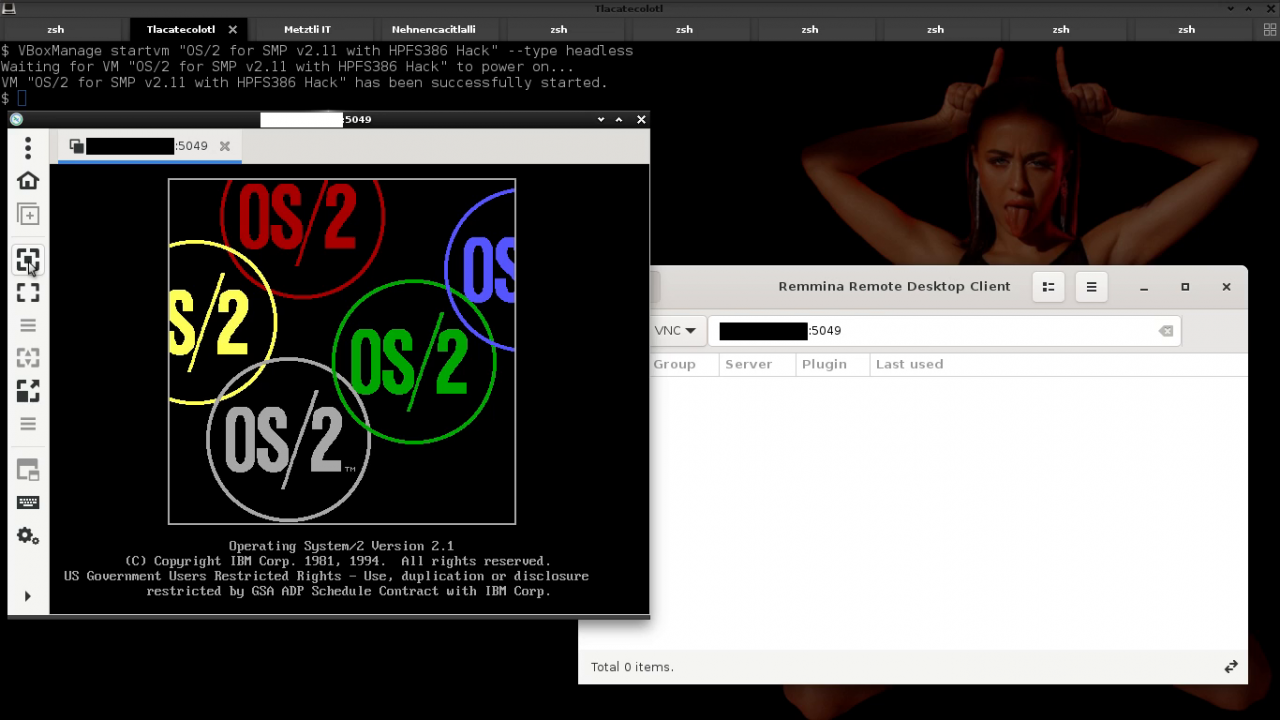Open scaling options menu beneath the scaled mode icon
This screenshot has width=1280, height=720.
(x=28, y=424)
